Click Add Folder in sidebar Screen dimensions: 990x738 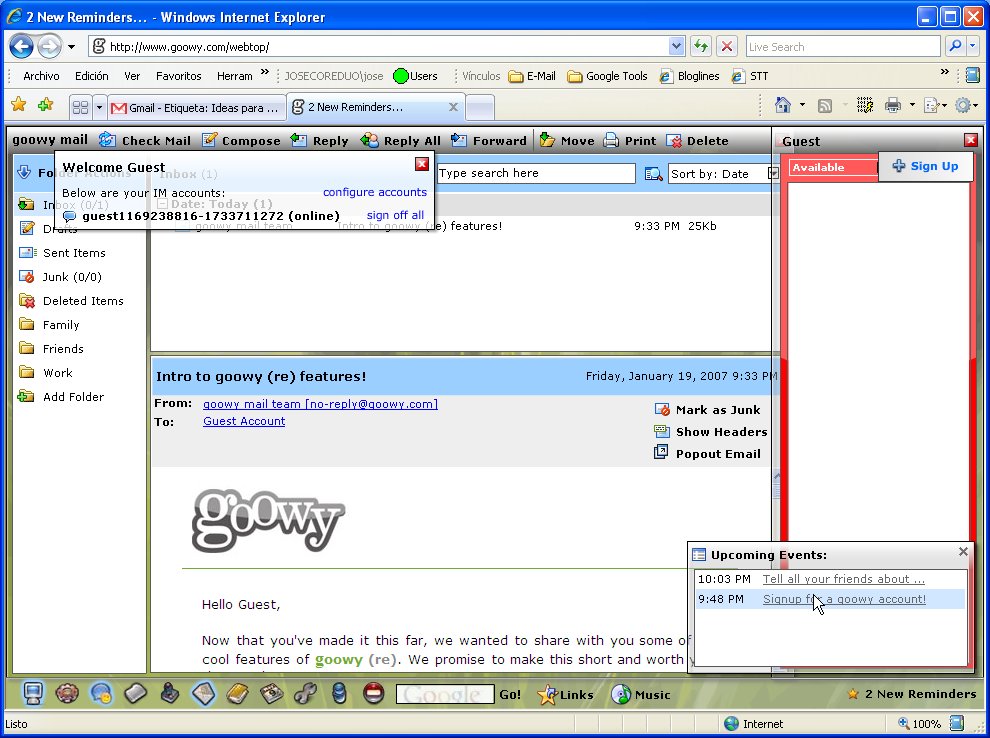(61, 396)
